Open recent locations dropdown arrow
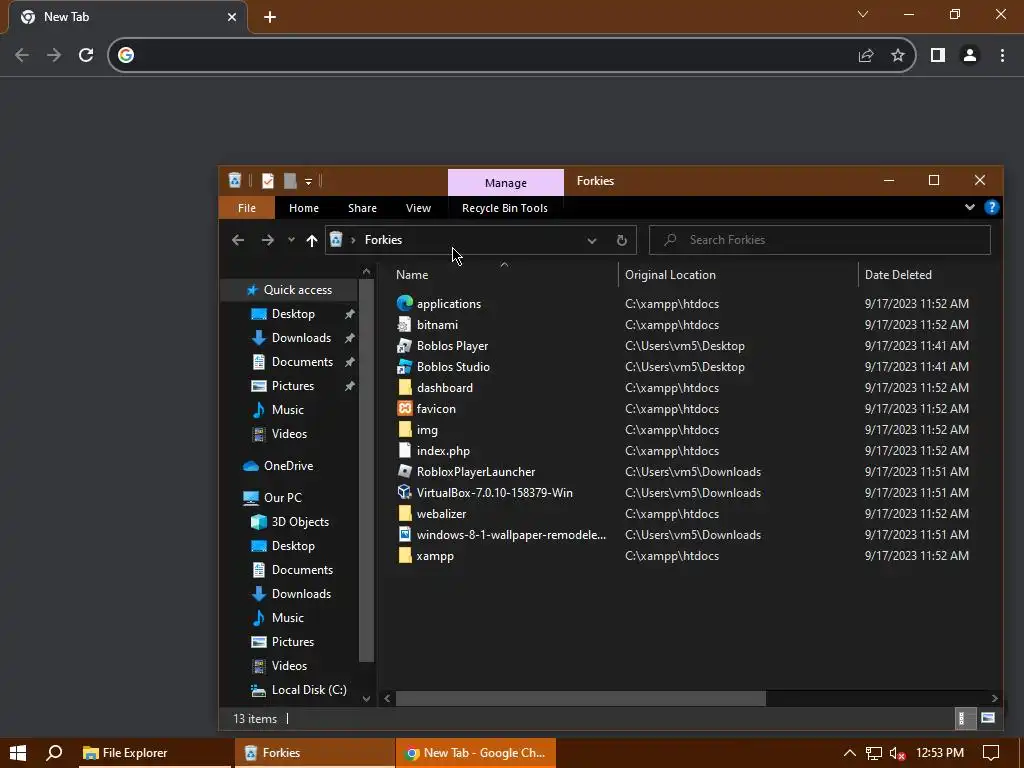 [x=291, y=240]
